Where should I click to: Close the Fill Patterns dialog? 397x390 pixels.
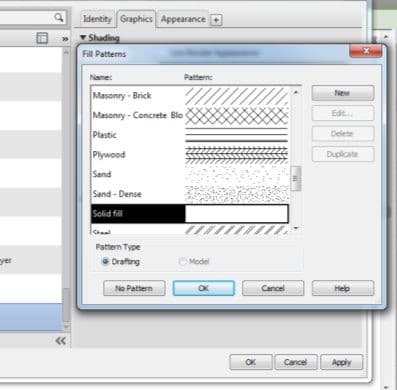(x=366, y=51)
